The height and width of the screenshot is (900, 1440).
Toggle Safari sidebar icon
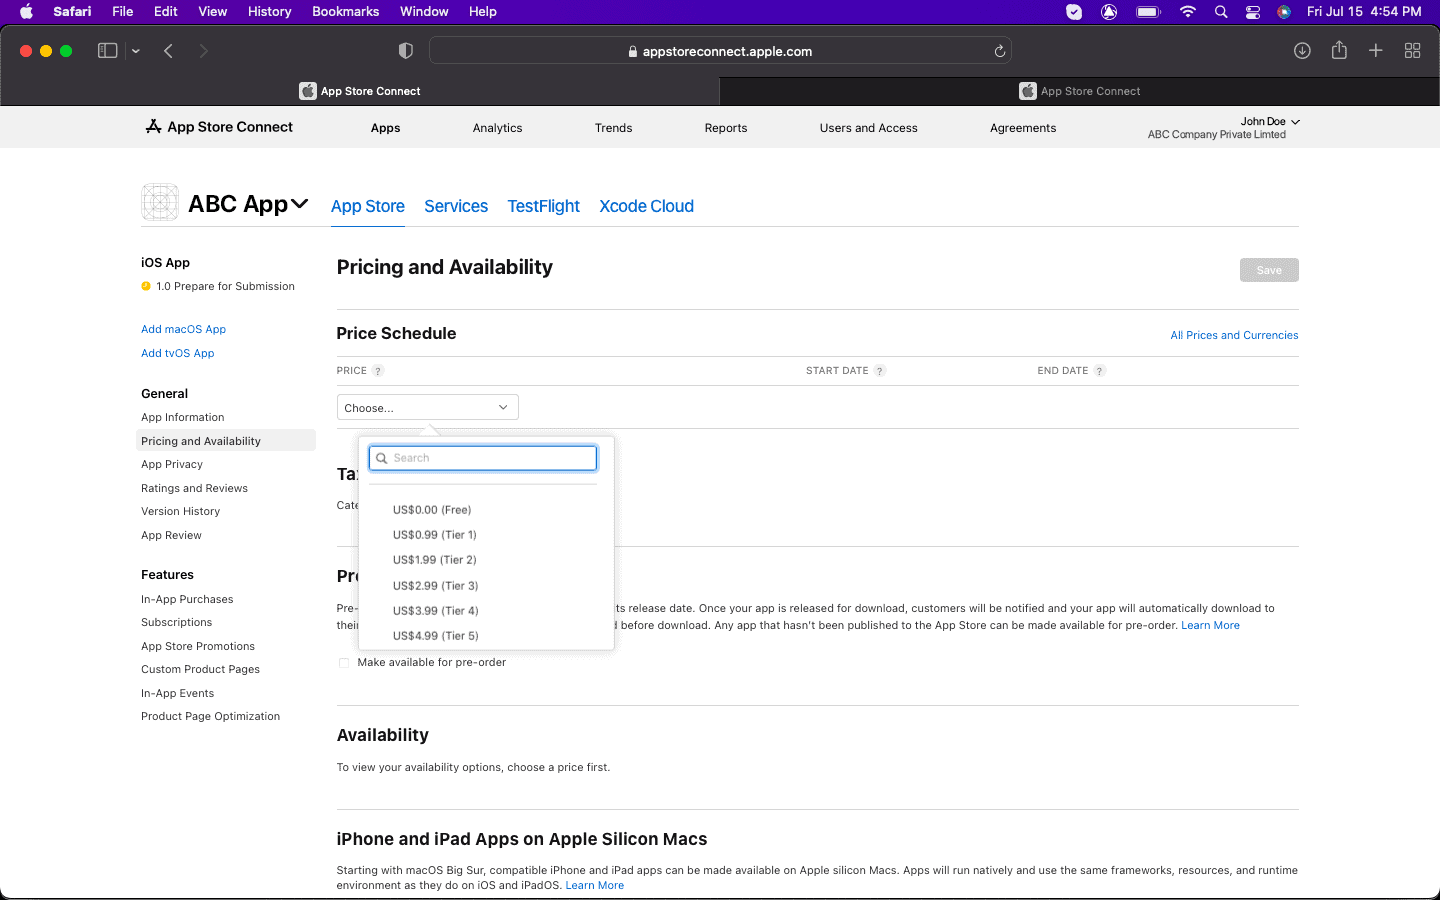click(107, 51)
